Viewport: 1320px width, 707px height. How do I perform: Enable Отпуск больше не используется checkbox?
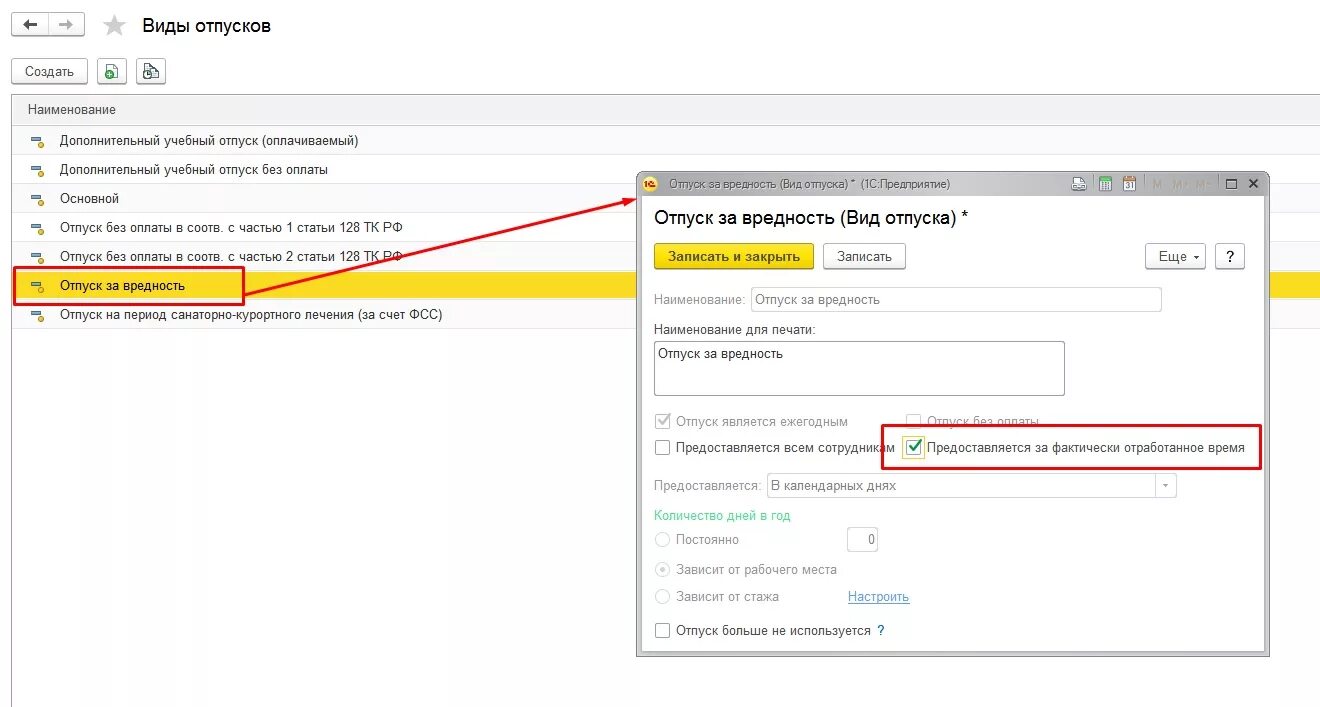(x=662, y=631)
